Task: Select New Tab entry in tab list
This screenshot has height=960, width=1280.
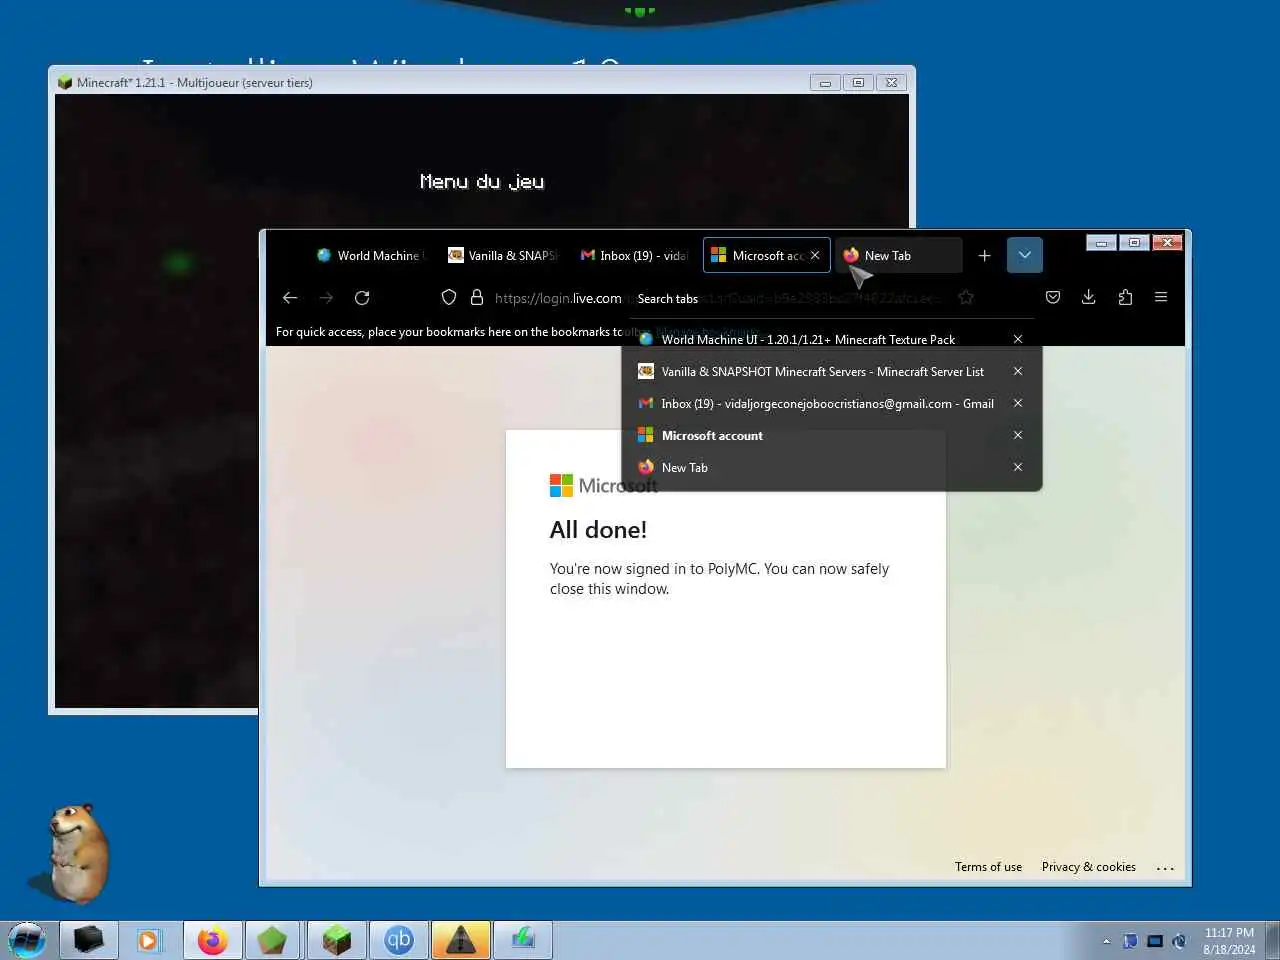Action: pos(684,467)
